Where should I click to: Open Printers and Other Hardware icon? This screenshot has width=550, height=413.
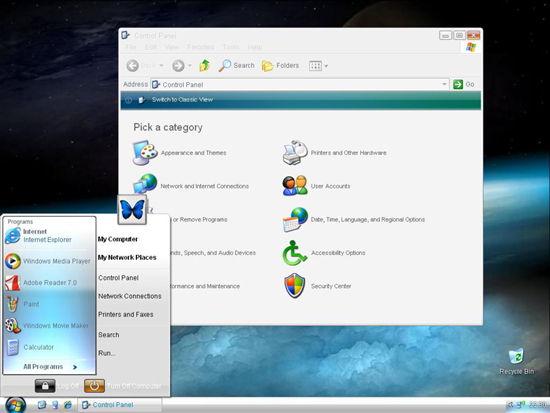[x=295, y=153]
